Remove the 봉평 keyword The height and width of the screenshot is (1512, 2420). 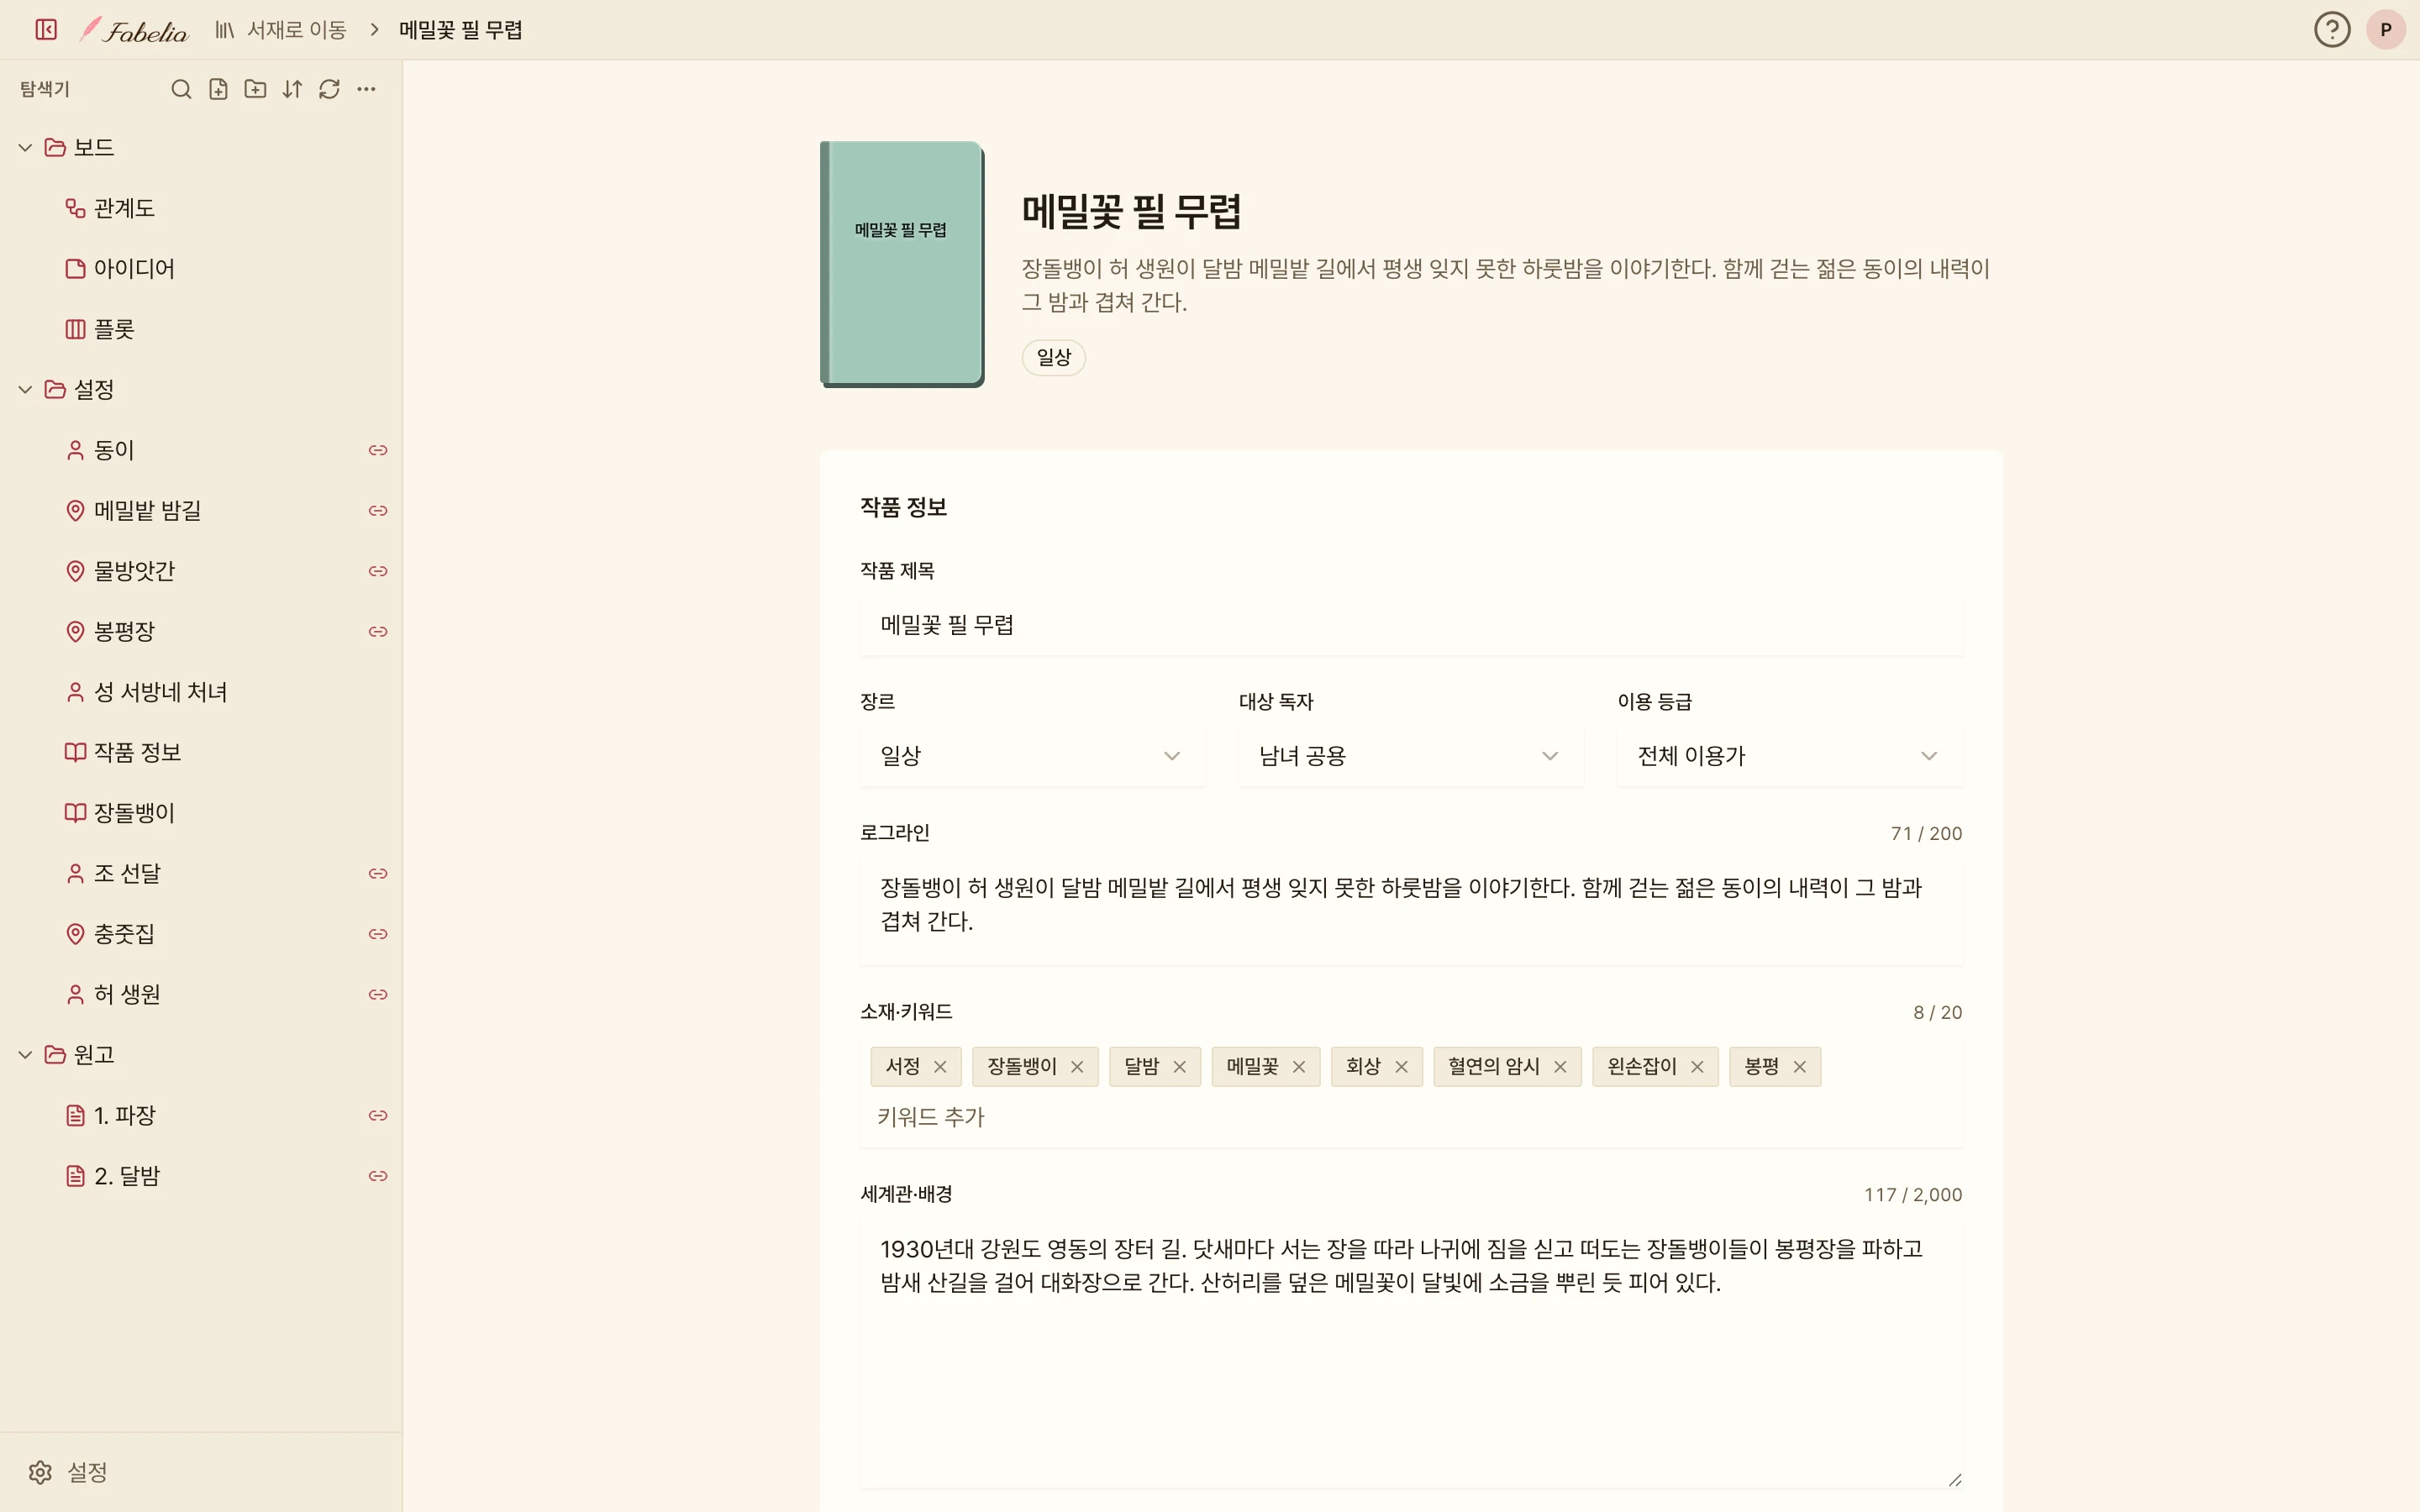[1800, 1067]
